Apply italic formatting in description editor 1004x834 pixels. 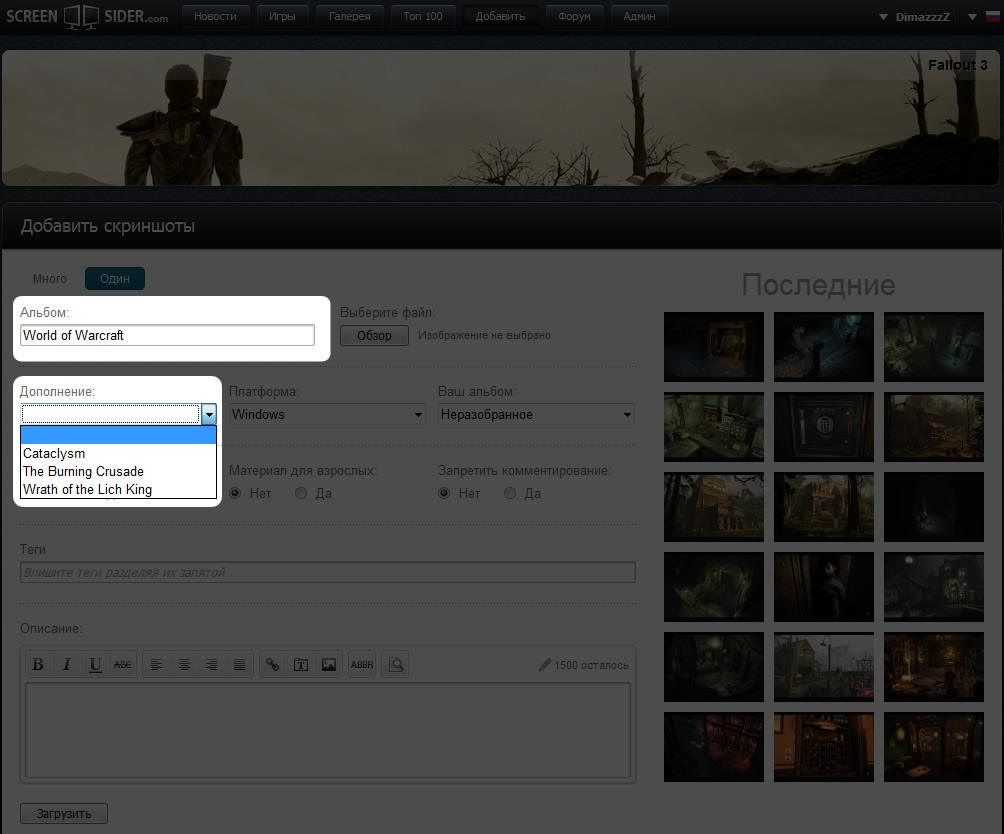click(x=66, y=664)
